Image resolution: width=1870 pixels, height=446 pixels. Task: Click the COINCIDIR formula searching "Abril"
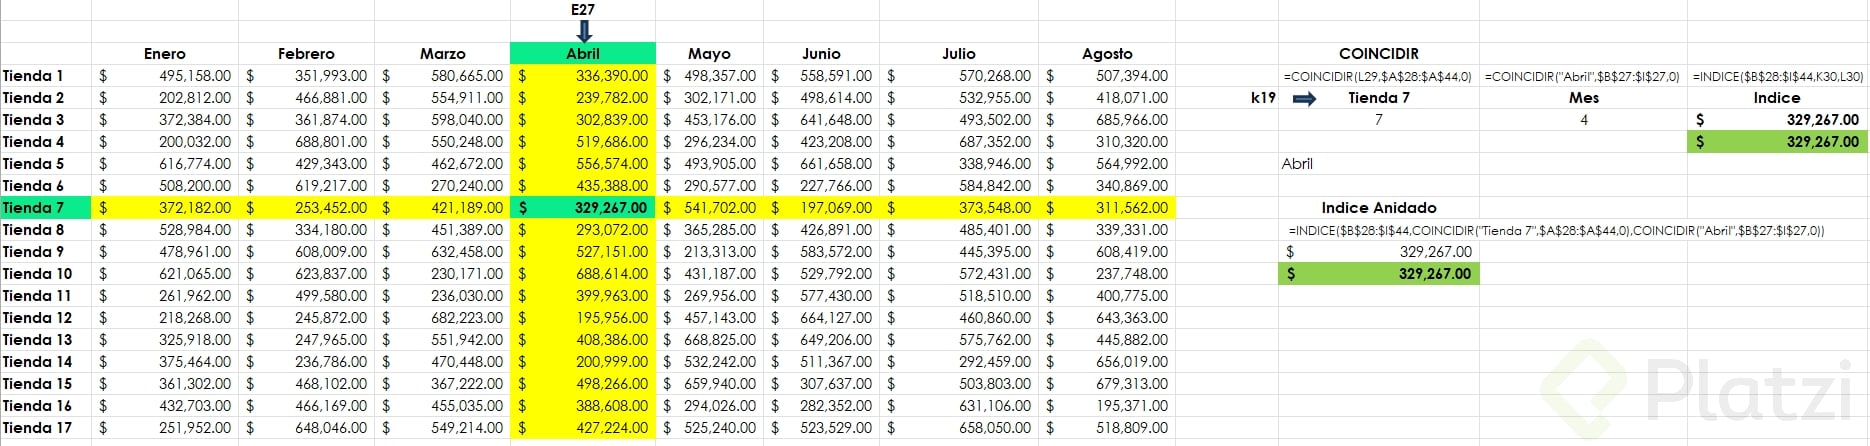(1582, 76)
